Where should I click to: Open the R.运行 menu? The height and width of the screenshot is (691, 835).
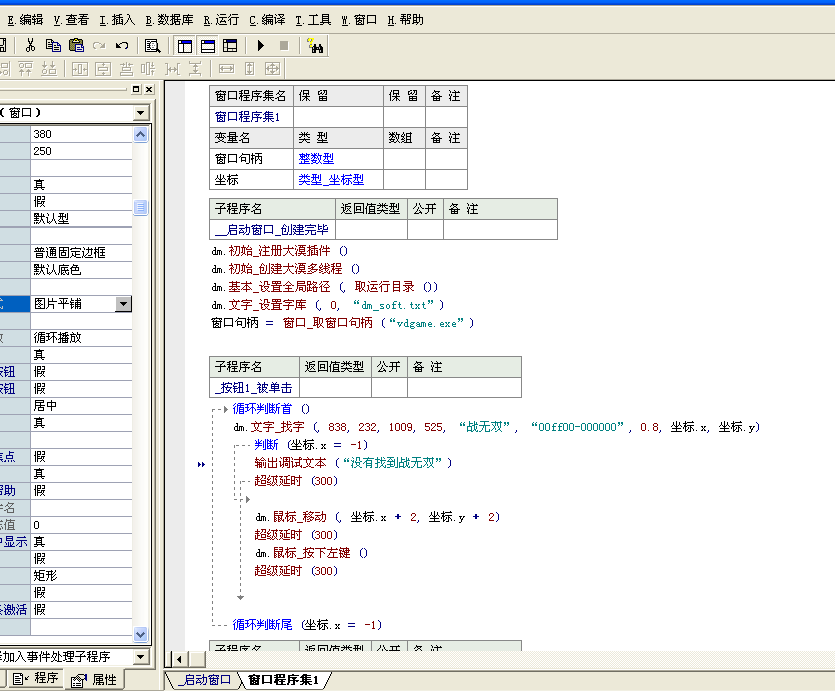pos(221,20)
